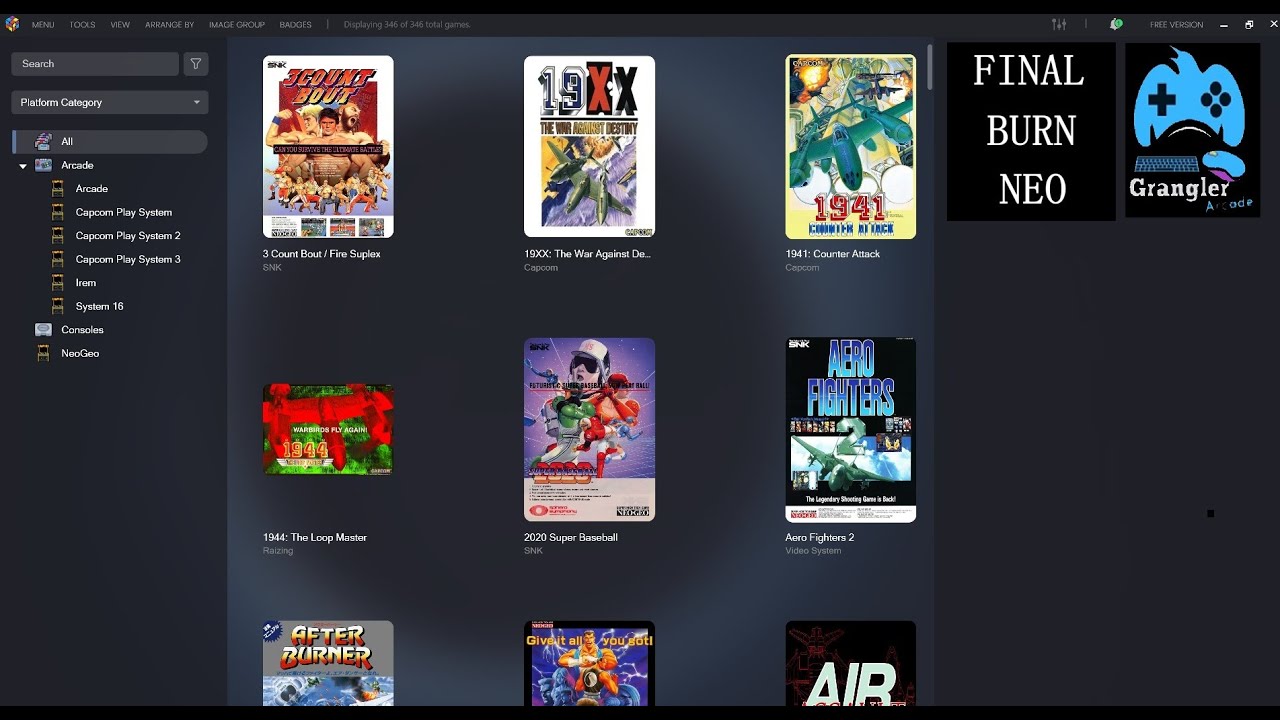Click the '19XX: The War Against De...' title
The width and height of the screenshot is (1280, 720).
pyautogui.click(x=587, y=254)
